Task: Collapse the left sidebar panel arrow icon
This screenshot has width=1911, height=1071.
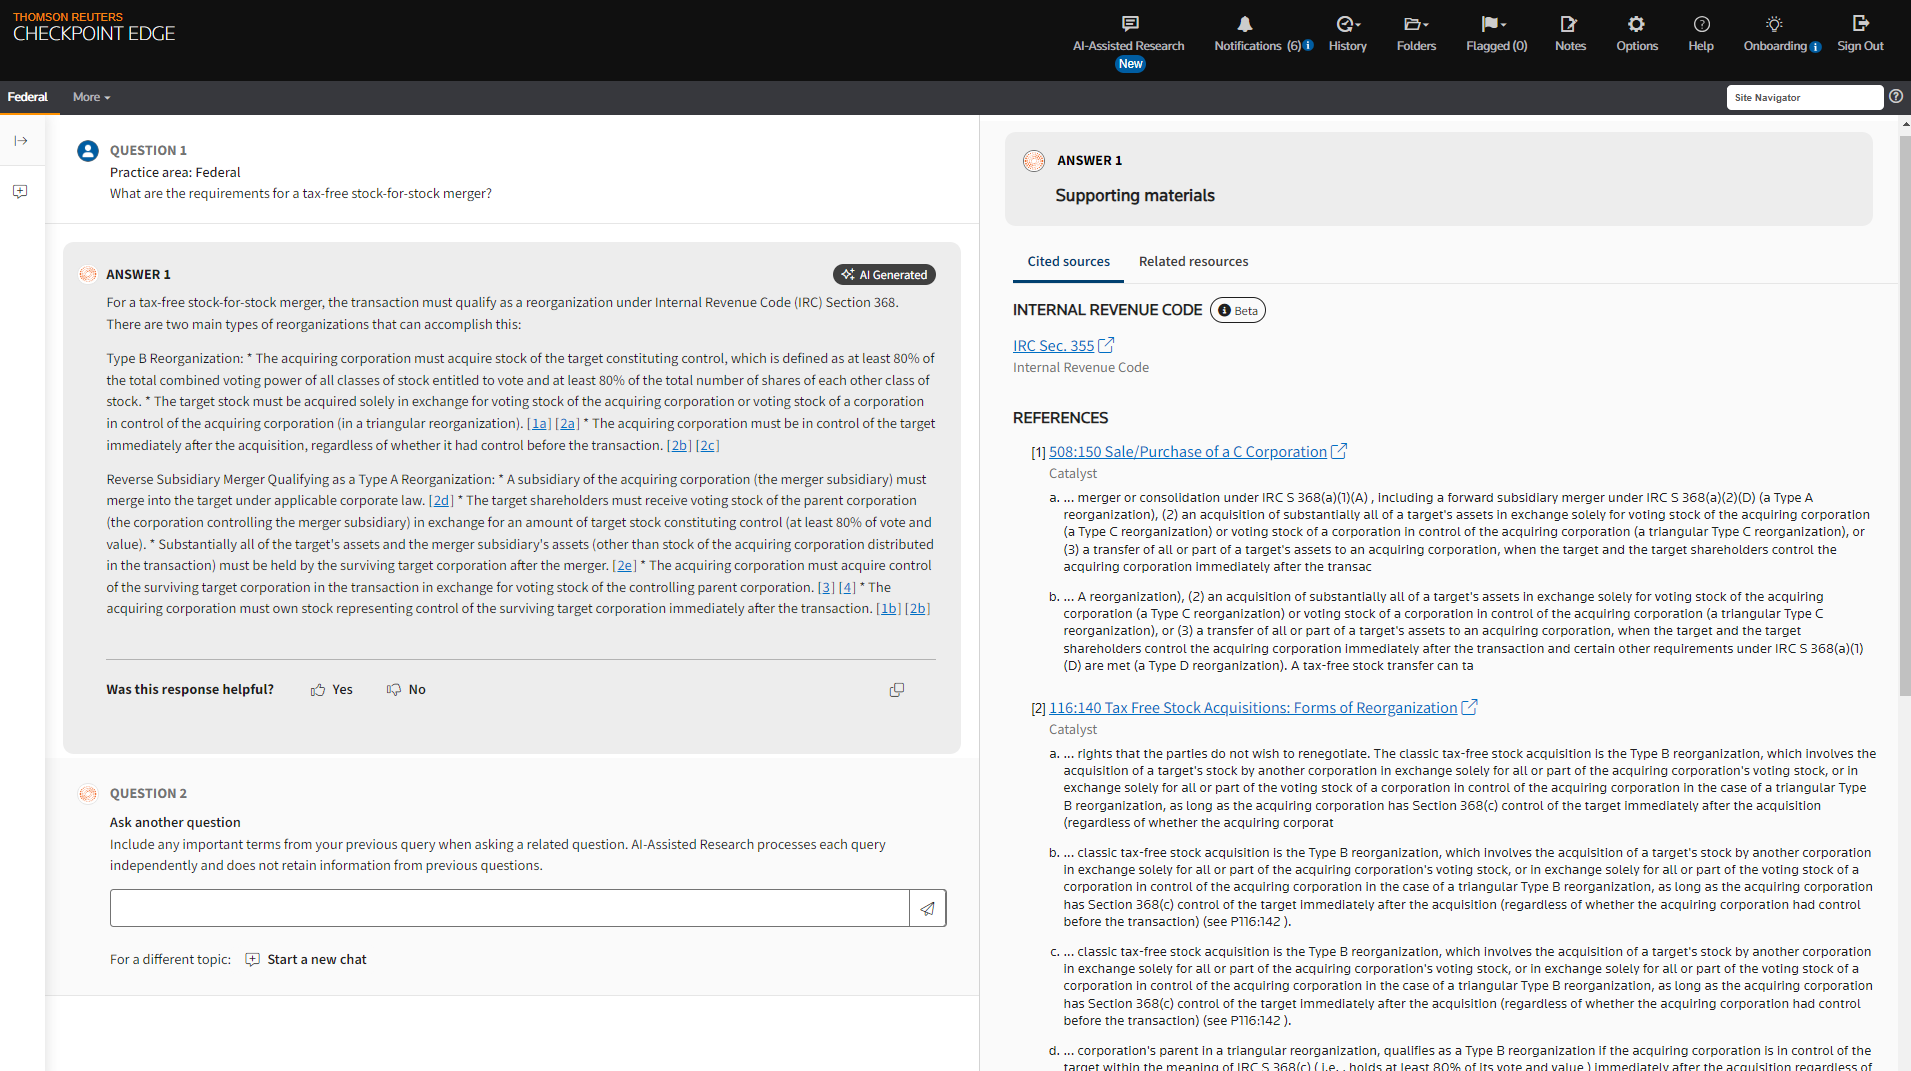Action: 21,141
